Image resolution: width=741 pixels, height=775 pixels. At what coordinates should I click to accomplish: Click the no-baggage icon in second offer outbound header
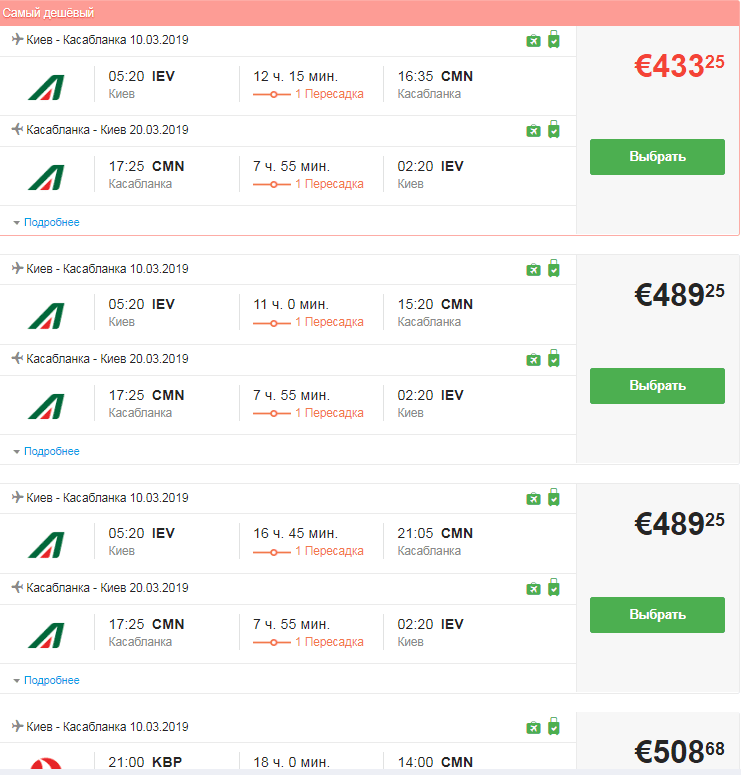point(533,270)
